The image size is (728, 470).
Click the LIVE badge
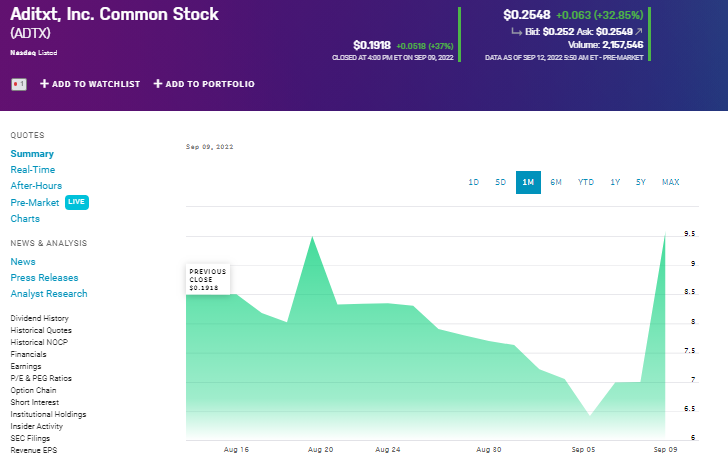77,202
